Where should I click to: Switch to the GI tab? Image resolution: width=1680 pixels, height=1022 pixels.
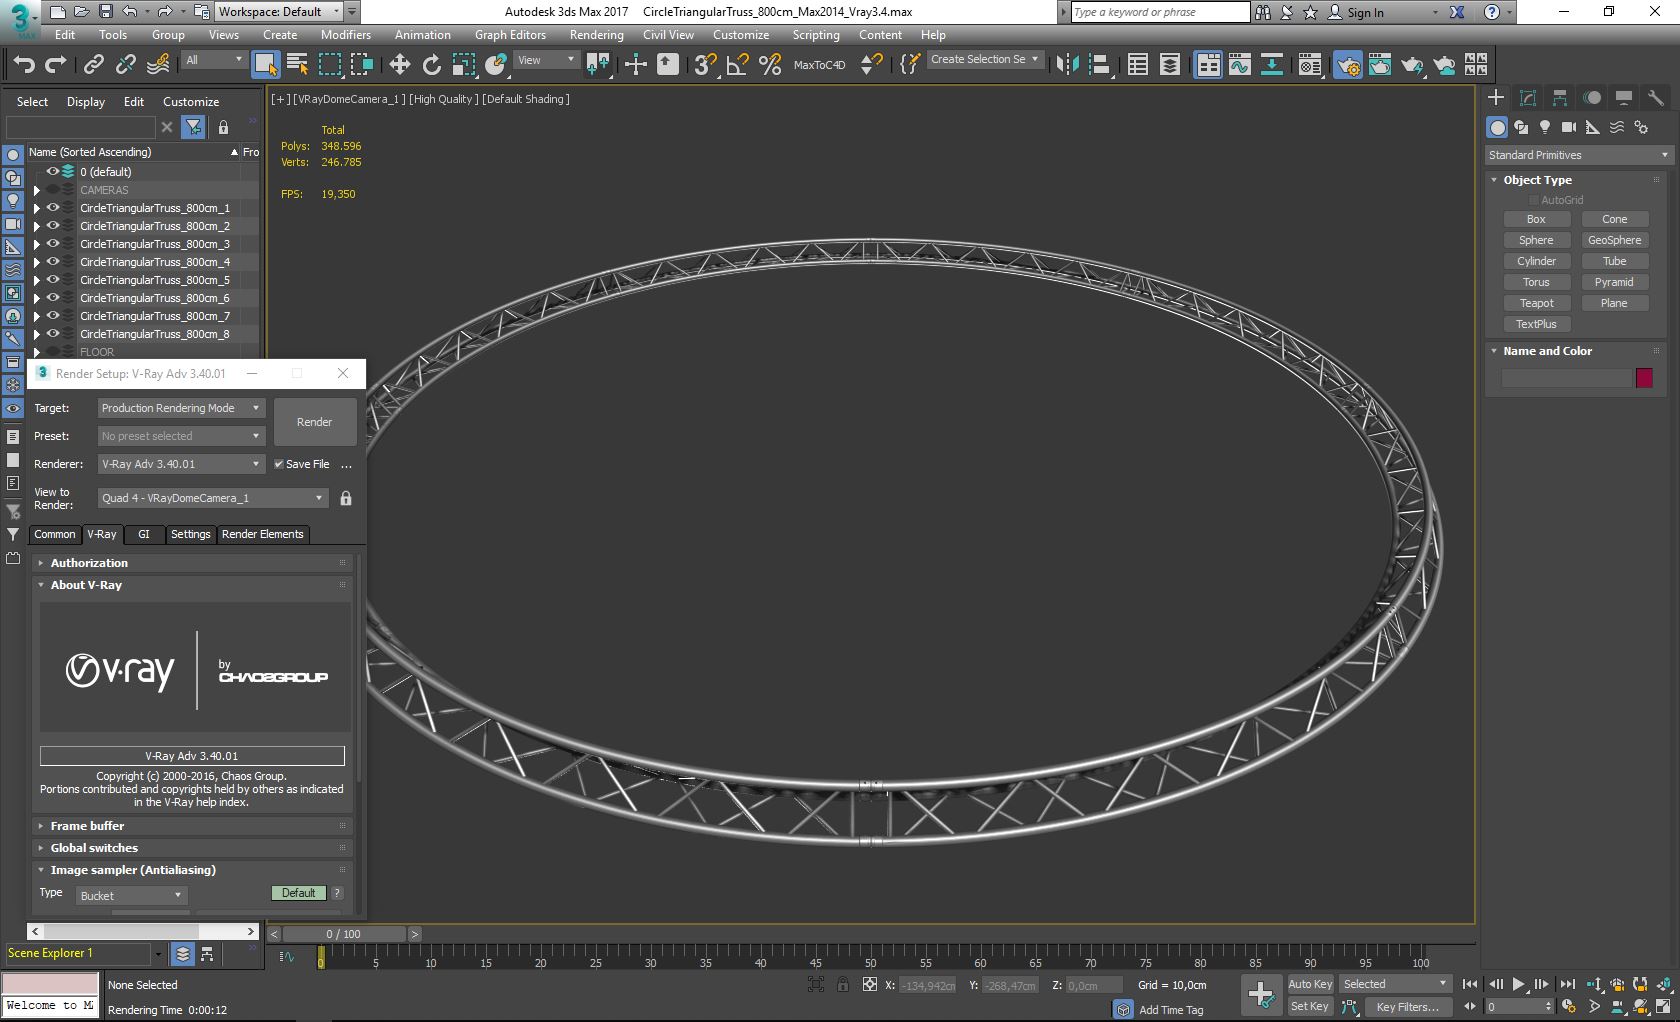(x=143, y=534)
